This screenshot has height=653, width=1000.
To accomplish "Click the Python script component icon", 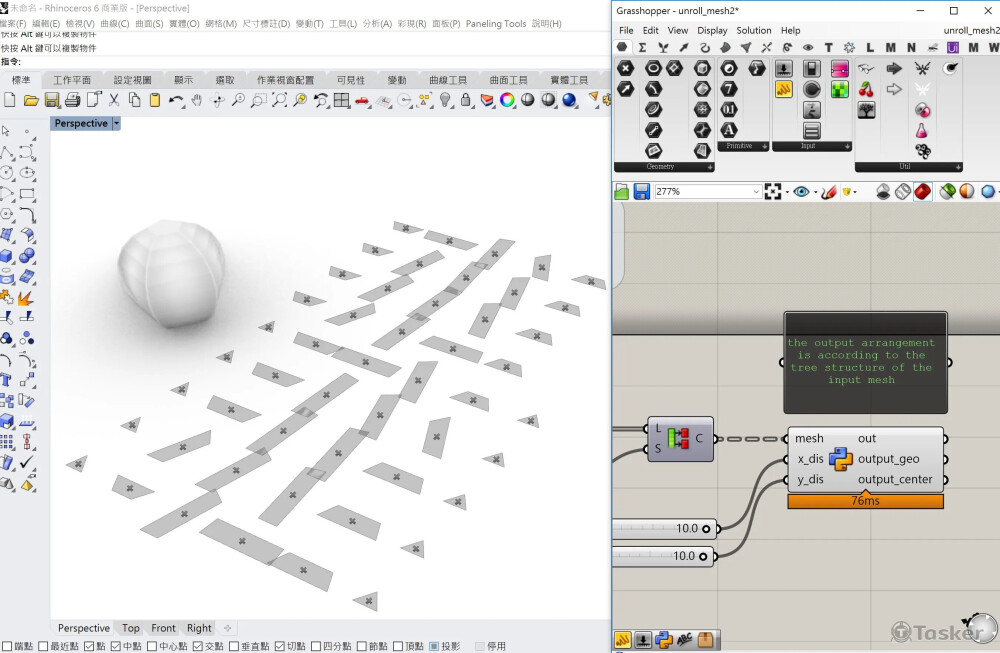I will pos(840,459).
